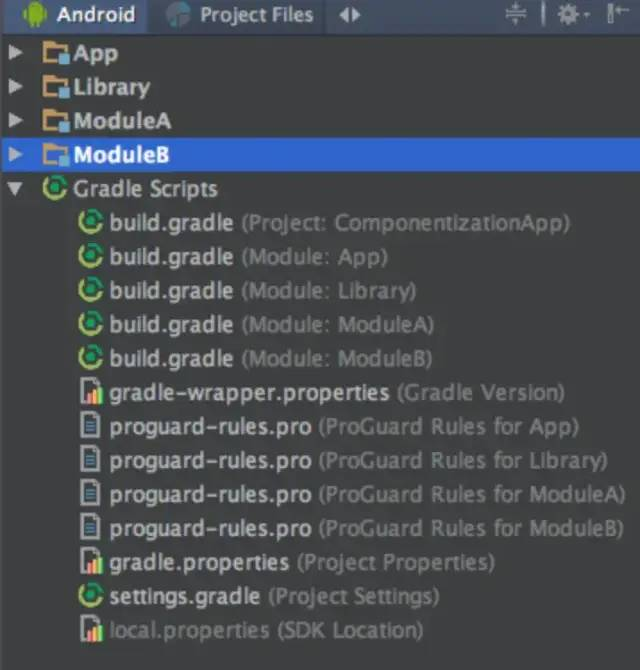Click the ModuleA folder icon

click(56, 120)
